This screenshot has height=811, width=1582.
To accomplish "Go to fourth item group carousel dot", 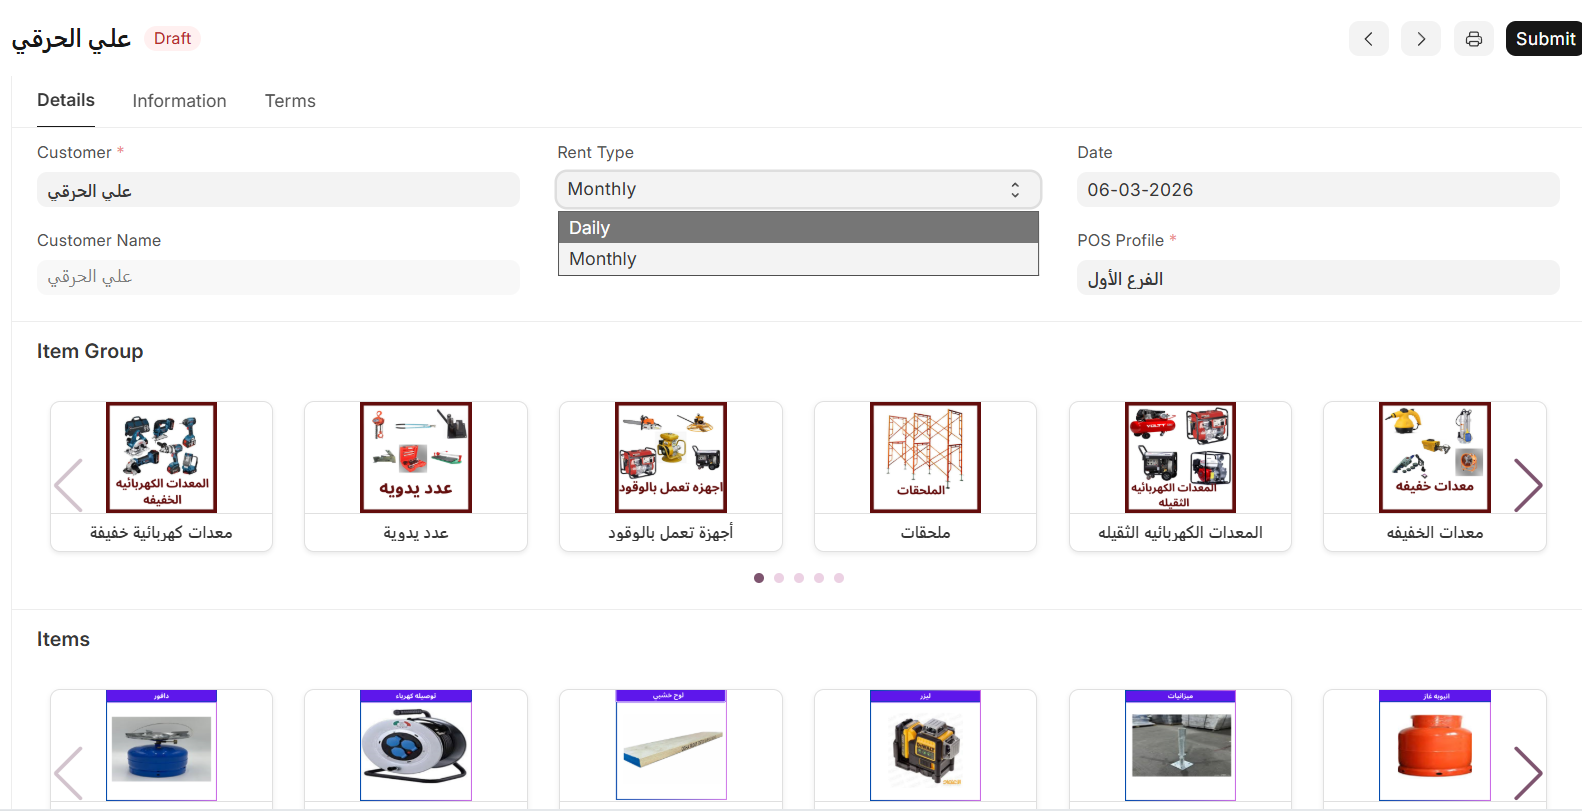I will (x=819, y=578).
